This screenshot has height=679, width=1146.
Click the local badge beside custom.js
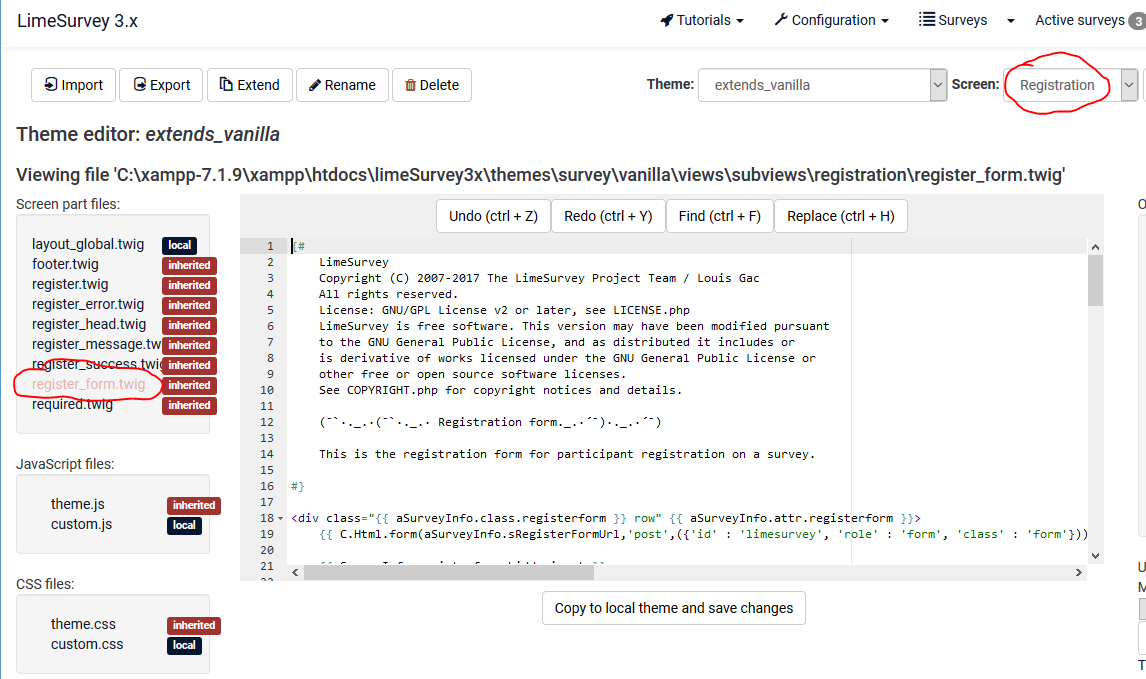click(x=184, y=526)
